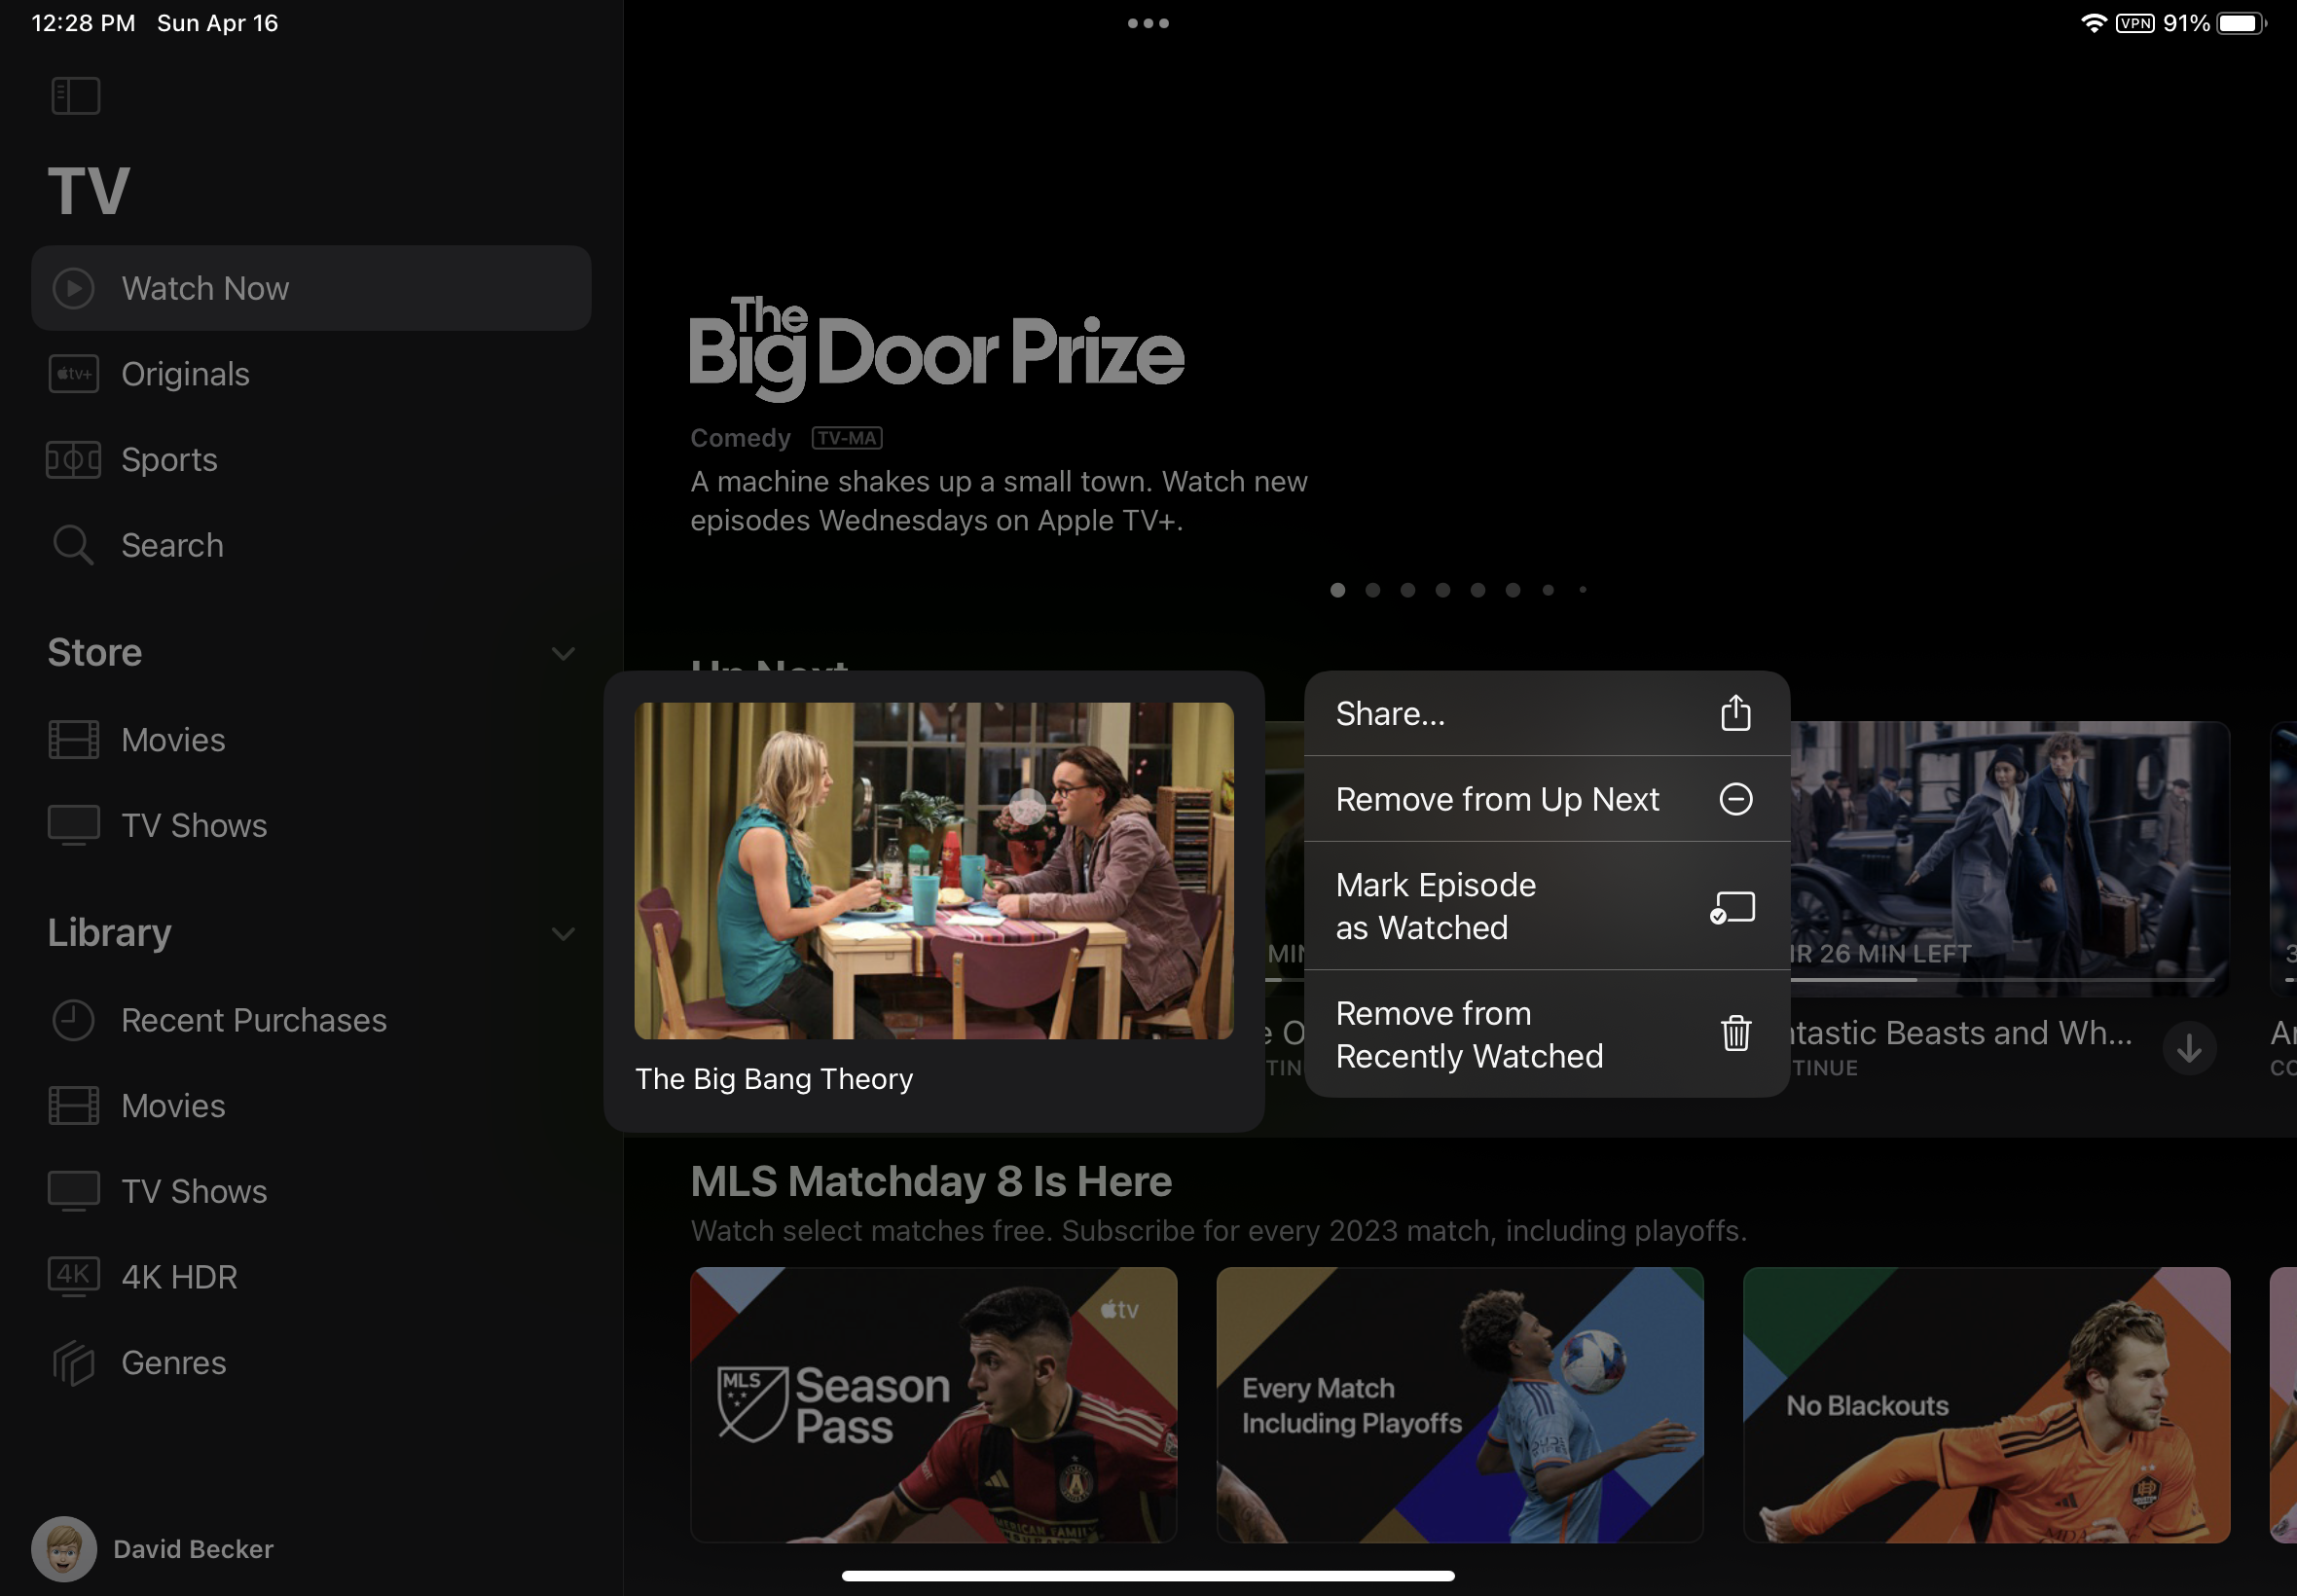Open Search in the sidebar
Image resolution: width=2297 pixels, height=1596 pixels.
pos(311,545)
